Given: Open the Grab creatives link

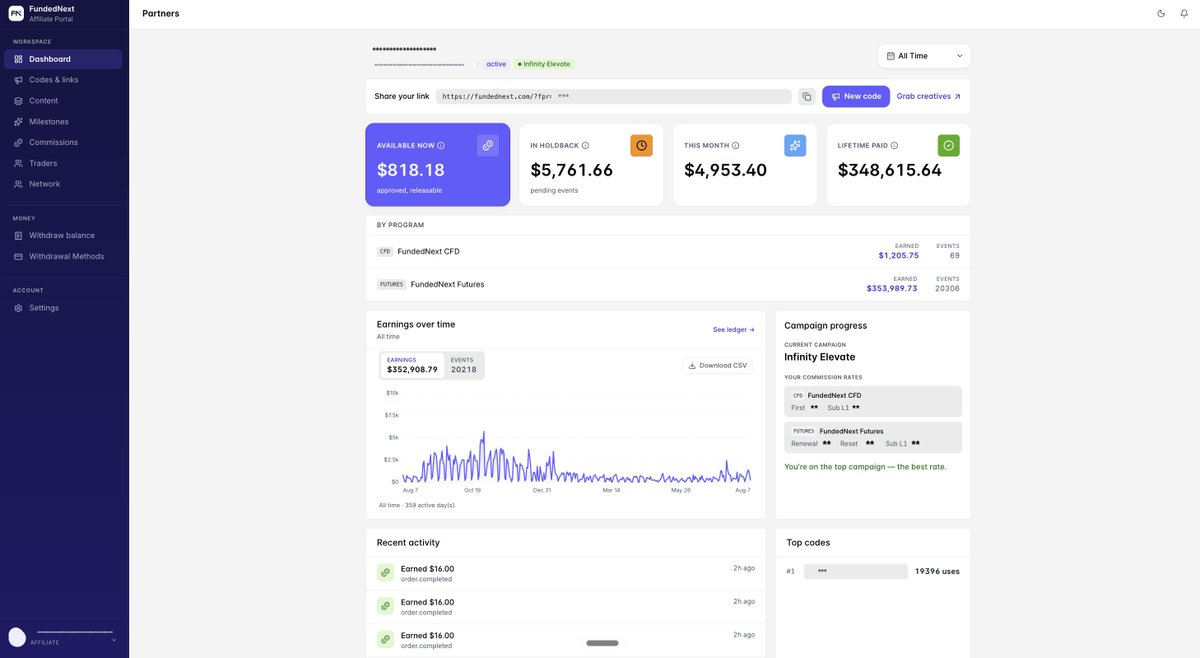Looking at the screenshot, I should 929,96.
